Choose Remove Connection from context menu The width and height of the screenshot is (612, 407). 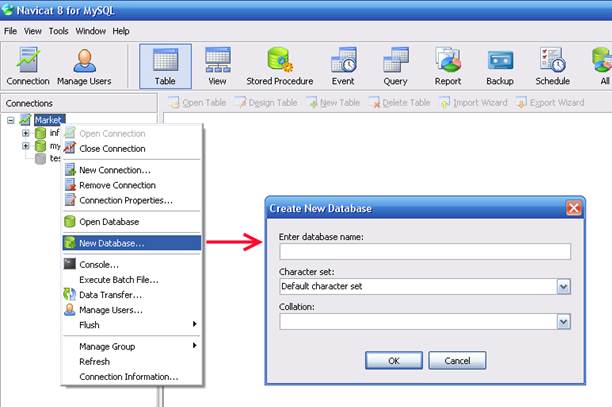point(132,185)
